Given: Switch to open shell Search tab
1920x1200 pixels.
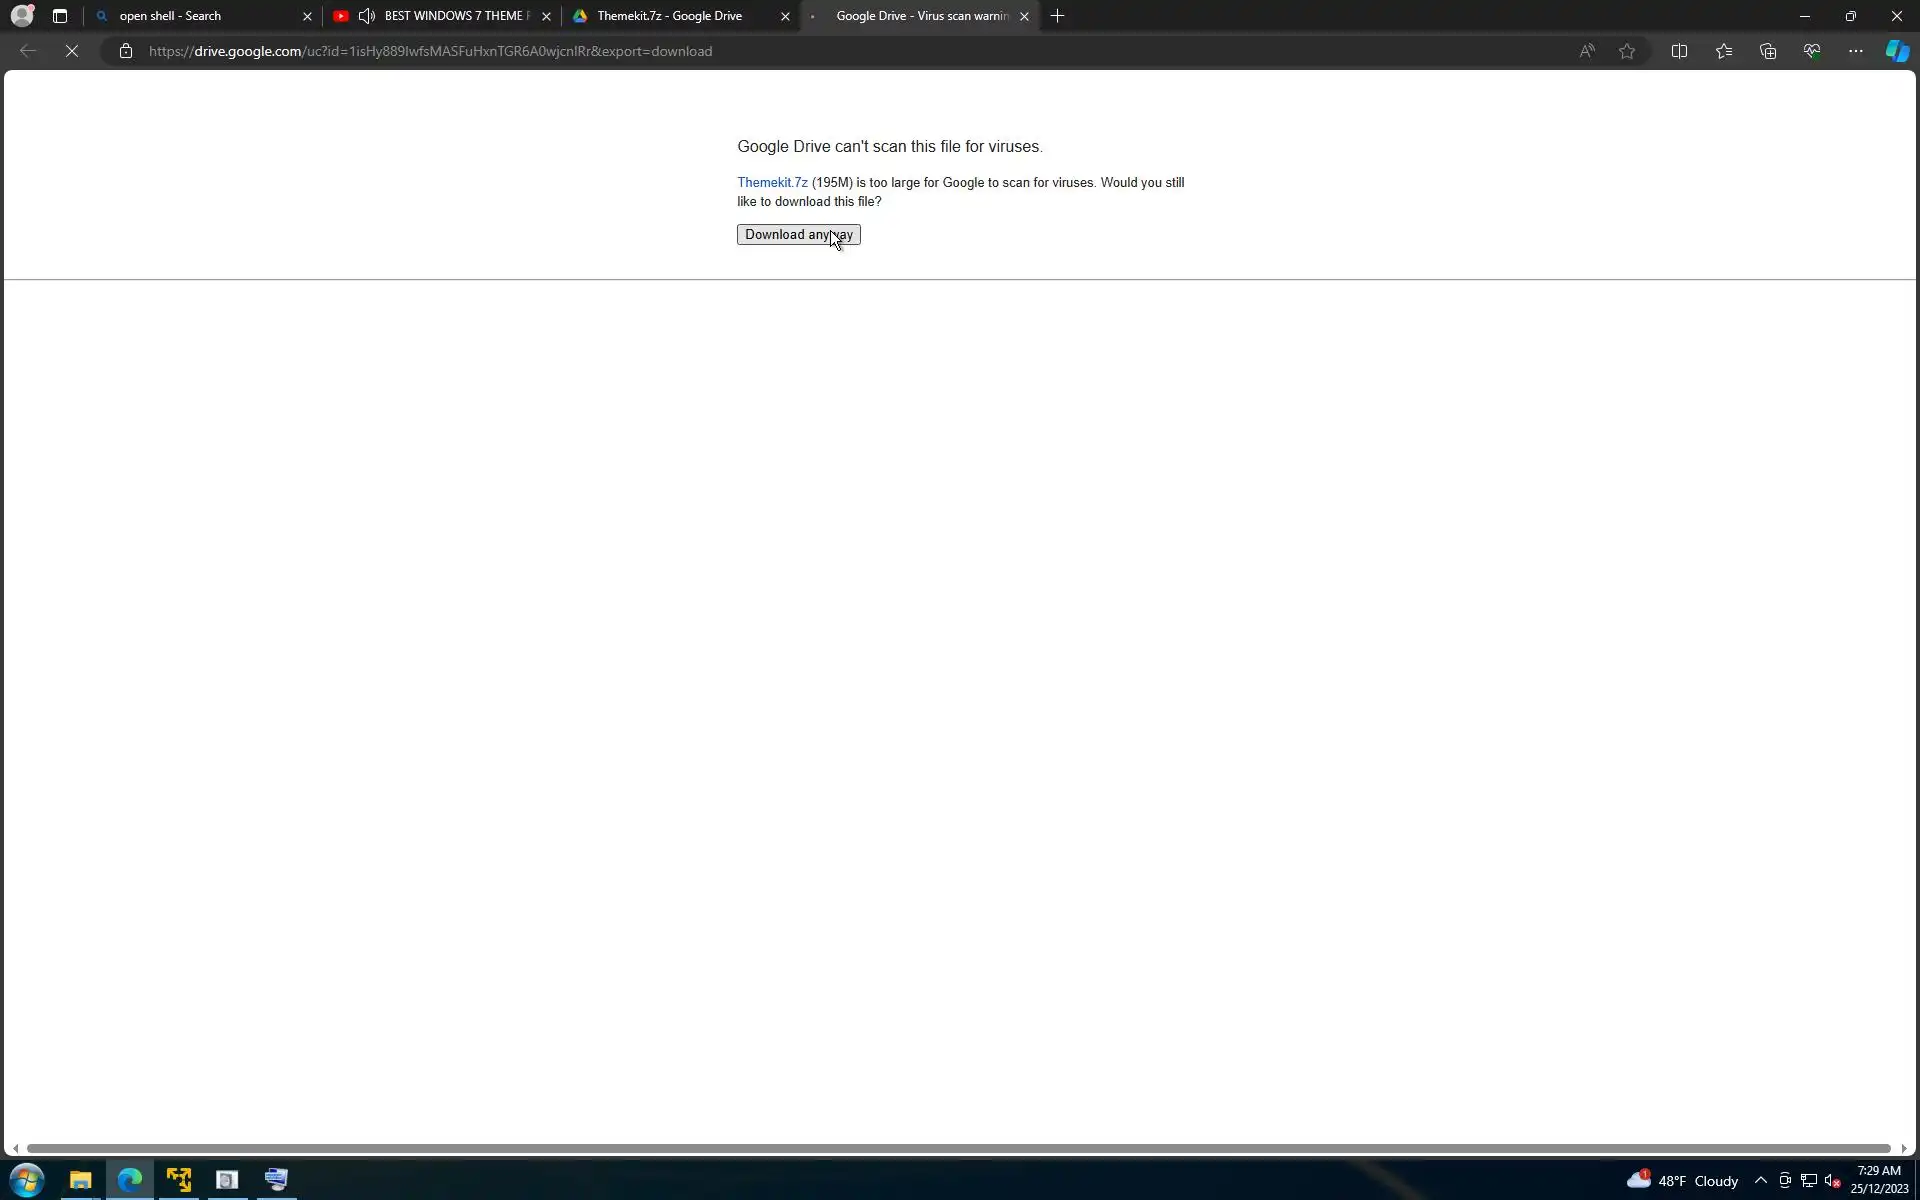Looking at the screenshot, I should point(200,16).
